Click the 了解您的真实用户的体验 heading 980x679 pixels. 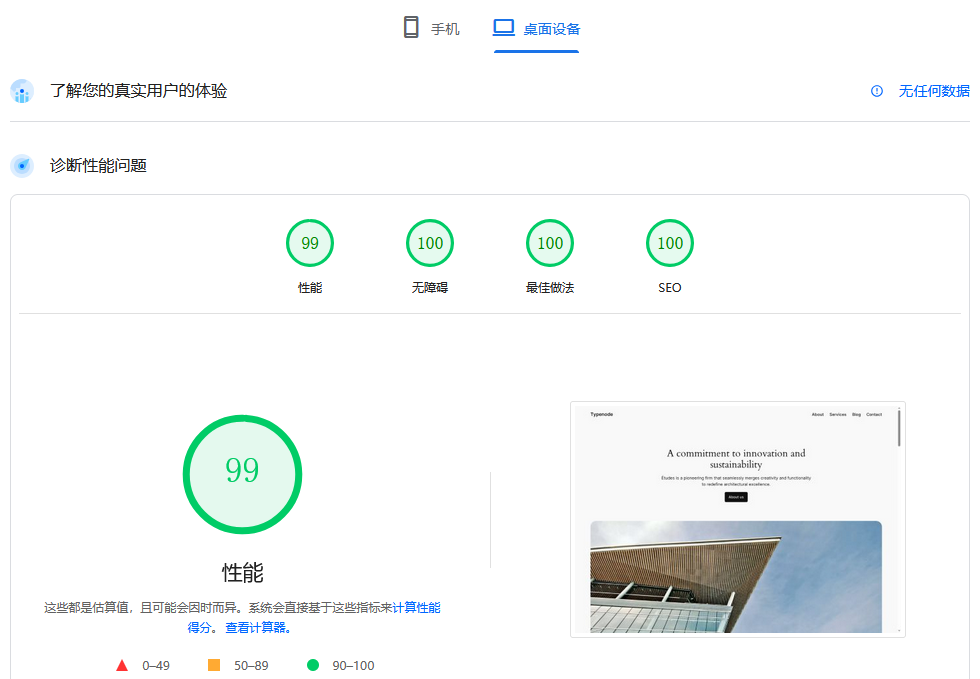(x=139, y=91)
